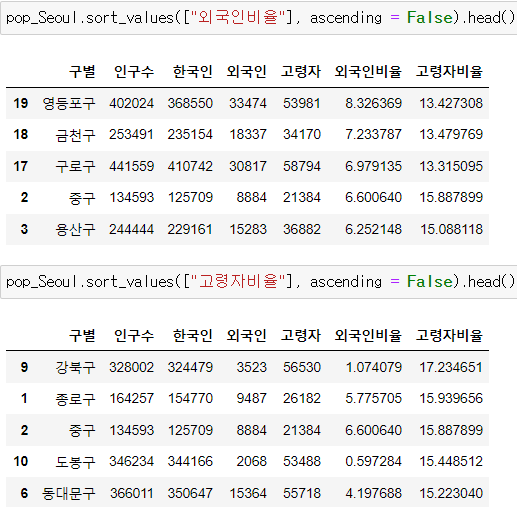This screenshot has height=507, width=517.
Task: Select the 강북구 cell in second table
Action: click(75, 367)
